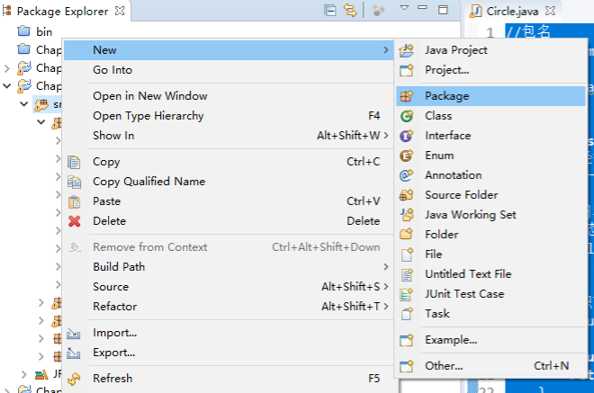Click the red Delete X icon
This screenshot has height=393, width=594.
click(74, 221)
